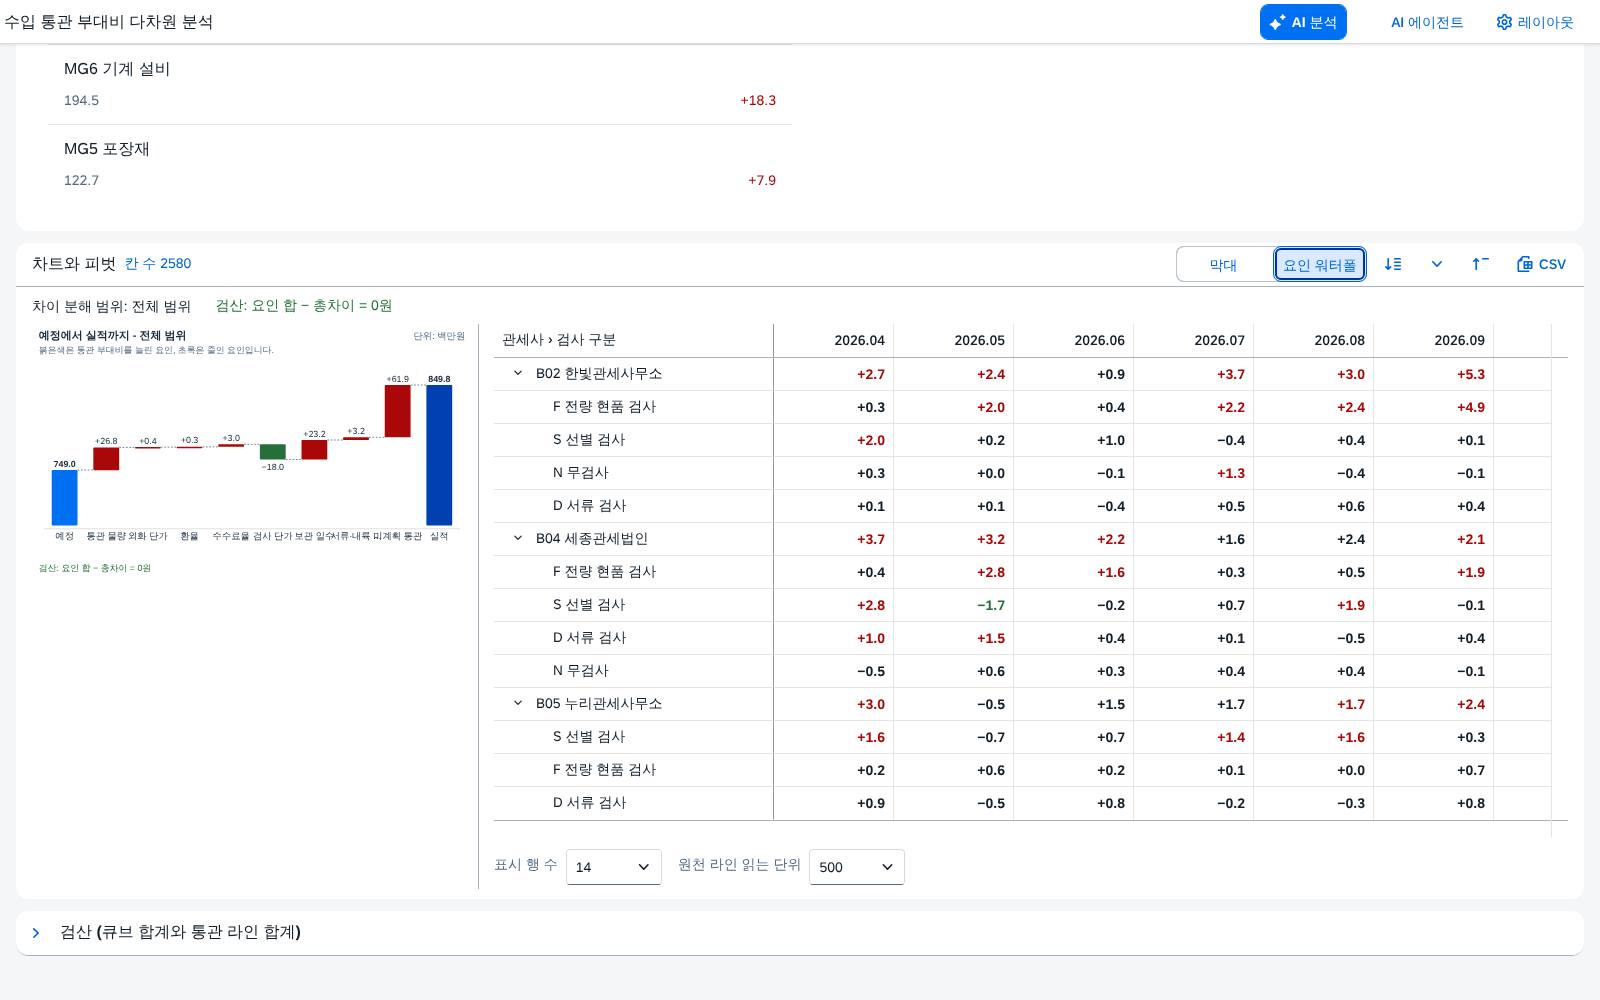Open the AI 에이전트 link
The height and width of the screenshot is (1000, 1600).
pyautogui.click(x=1427, y=22)
